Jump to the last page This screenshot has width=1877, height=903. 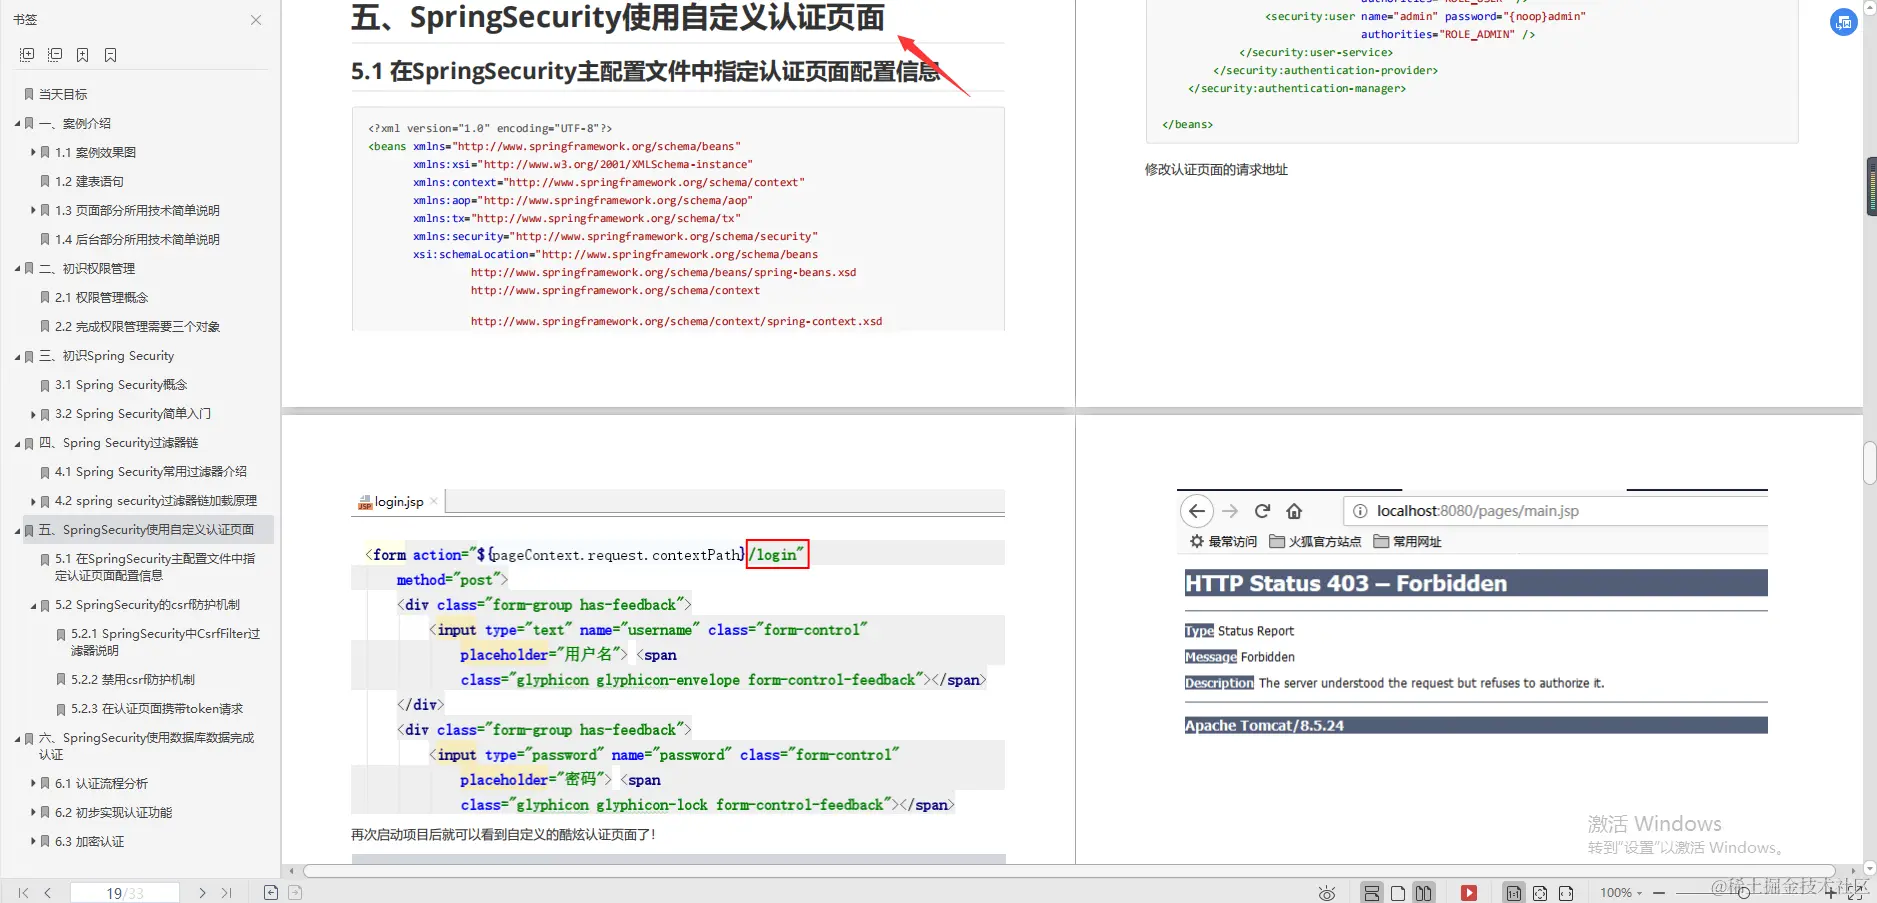[226, 892]
